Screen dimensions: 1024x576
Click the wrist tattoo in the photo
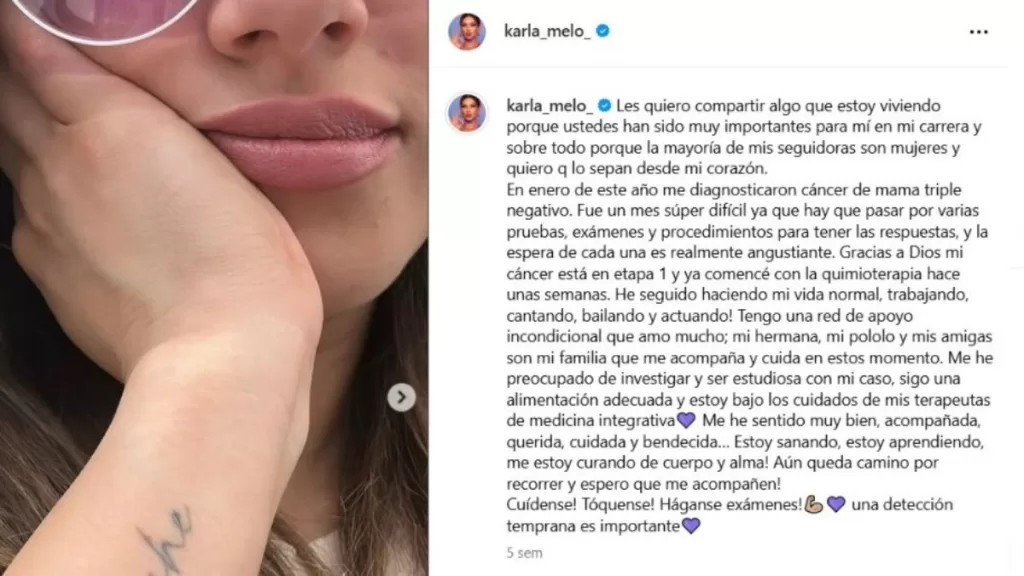165,539
